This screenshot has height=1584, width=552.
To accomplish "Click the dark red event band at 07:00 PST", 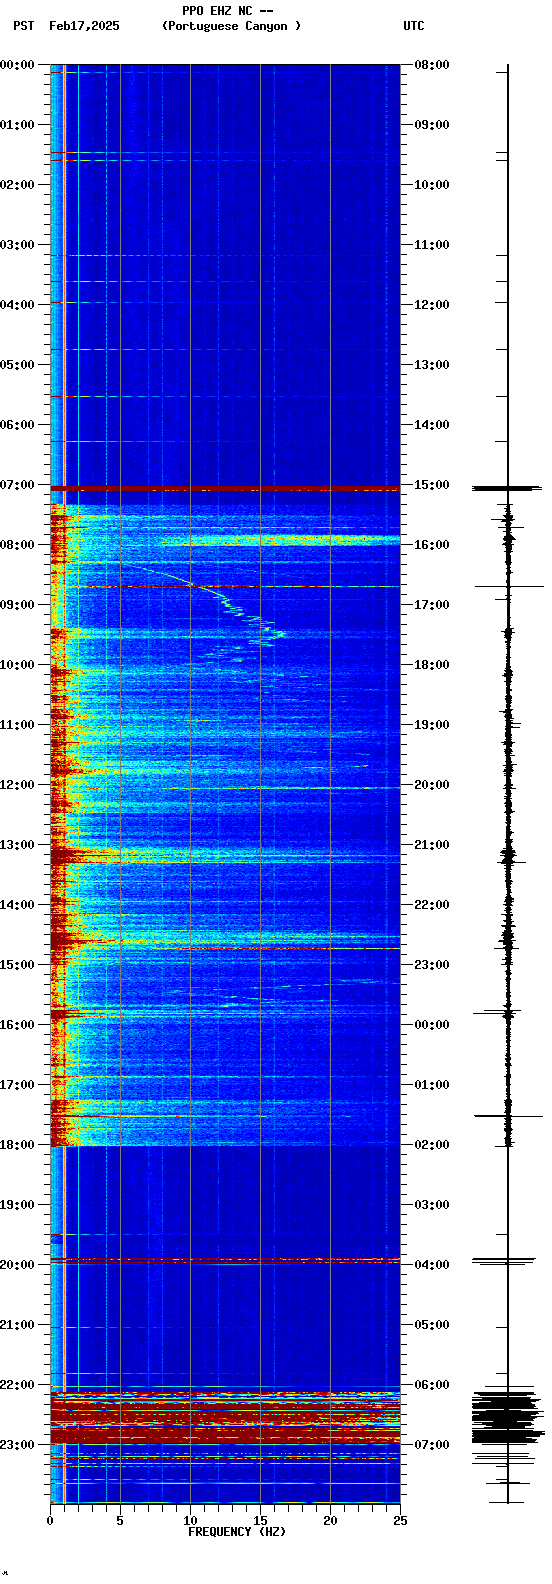I will tap(225, 488).
